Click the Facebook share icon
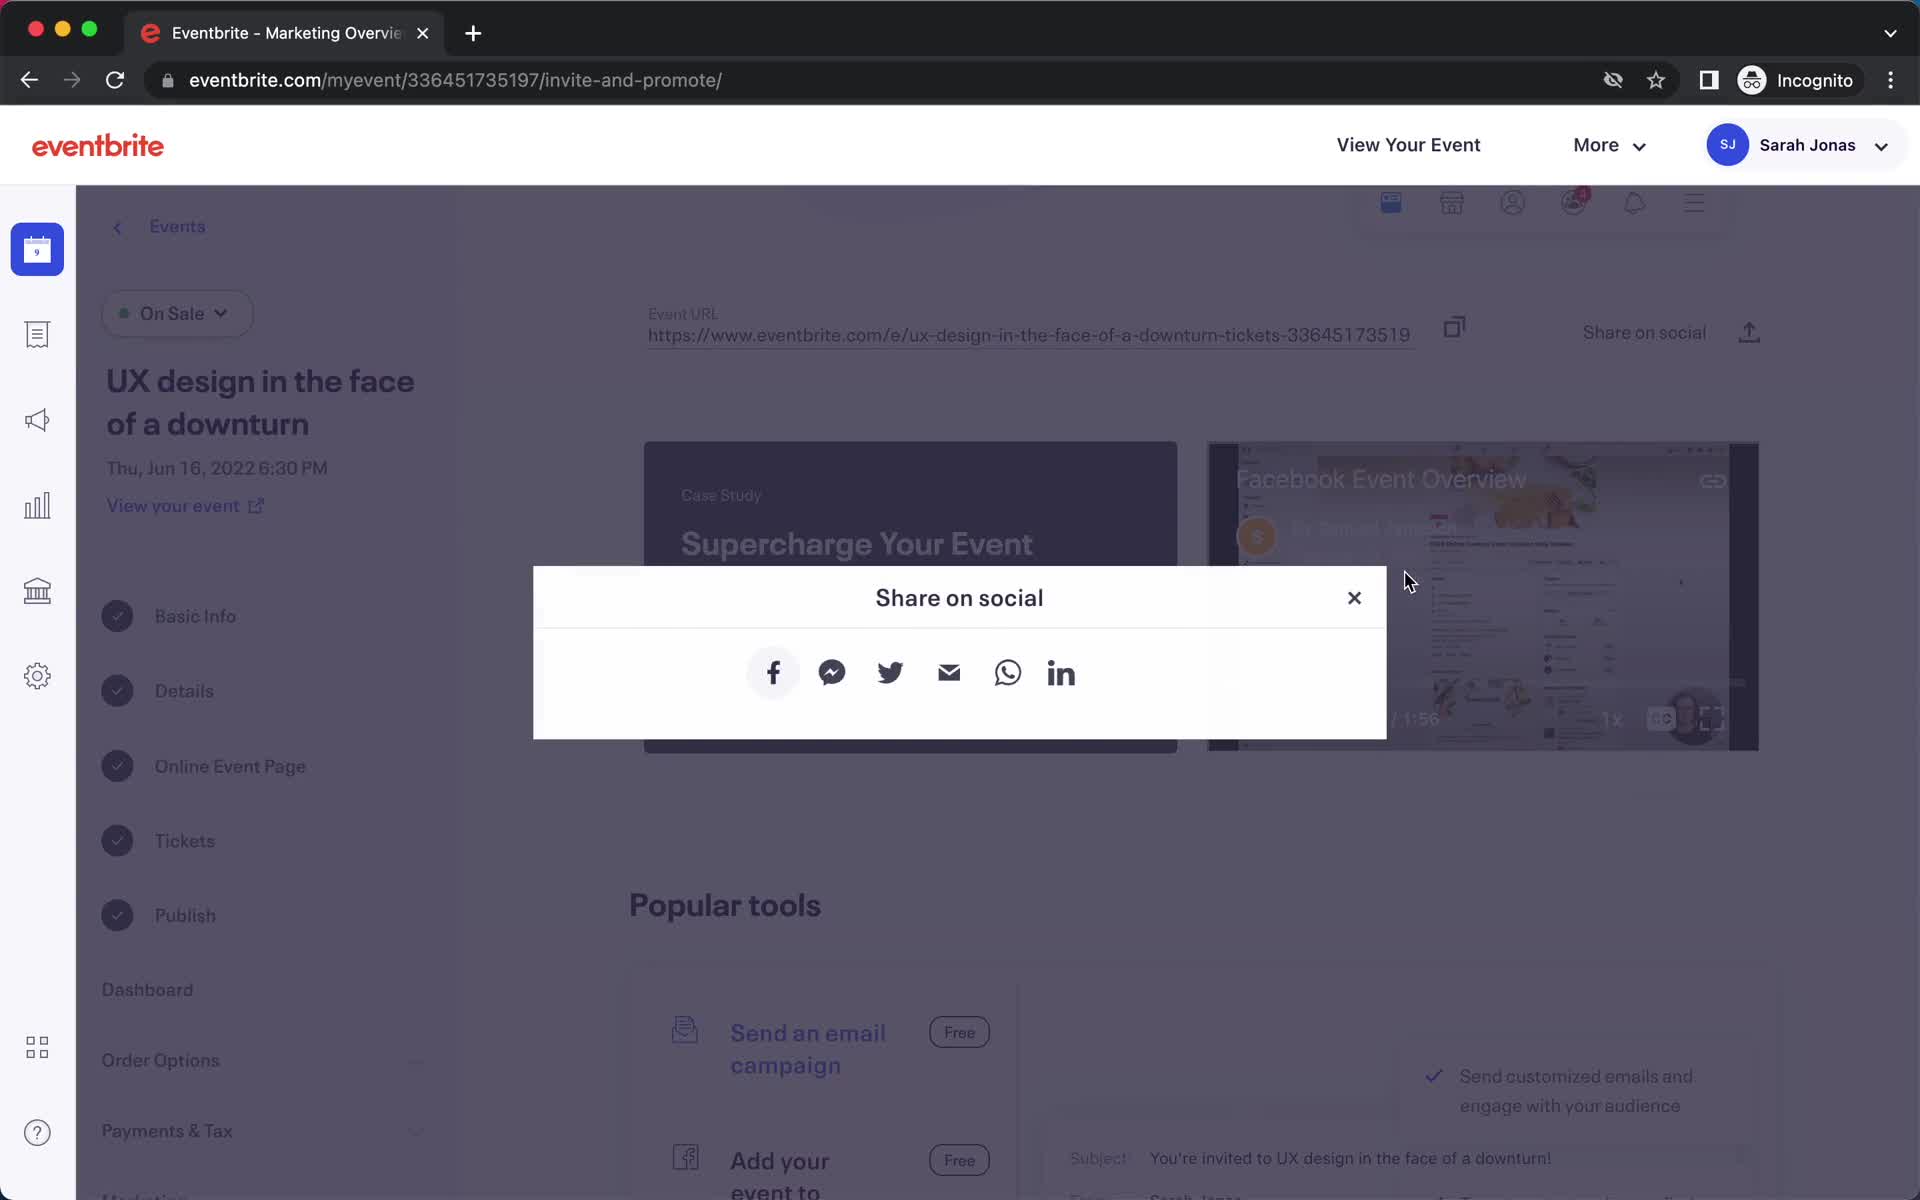 771,671
